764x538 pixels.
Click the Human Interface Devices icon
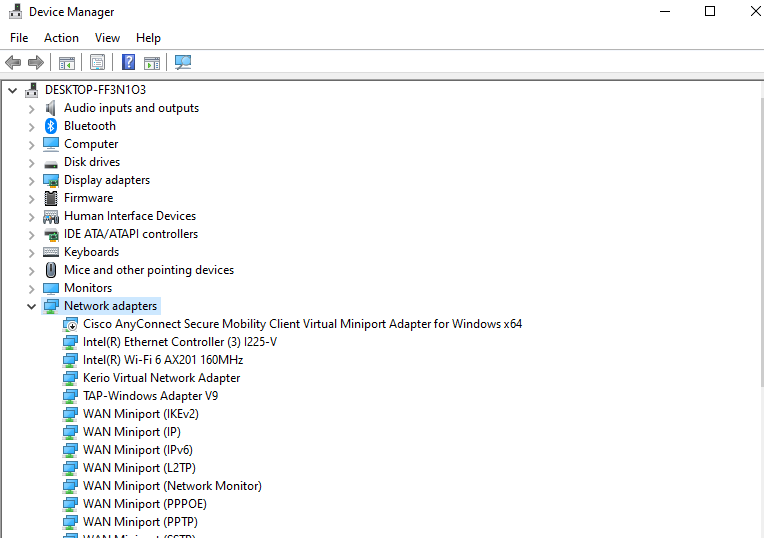(51, 216)
